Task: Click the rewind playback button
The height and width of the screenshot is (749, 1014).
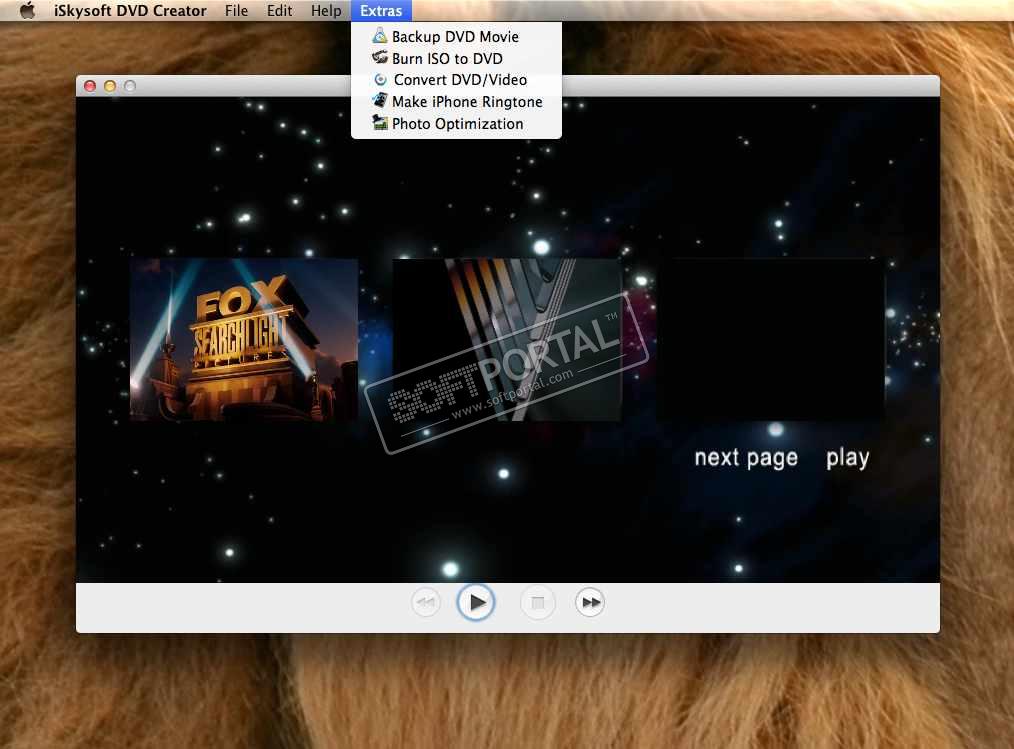Action: point(426,602)
